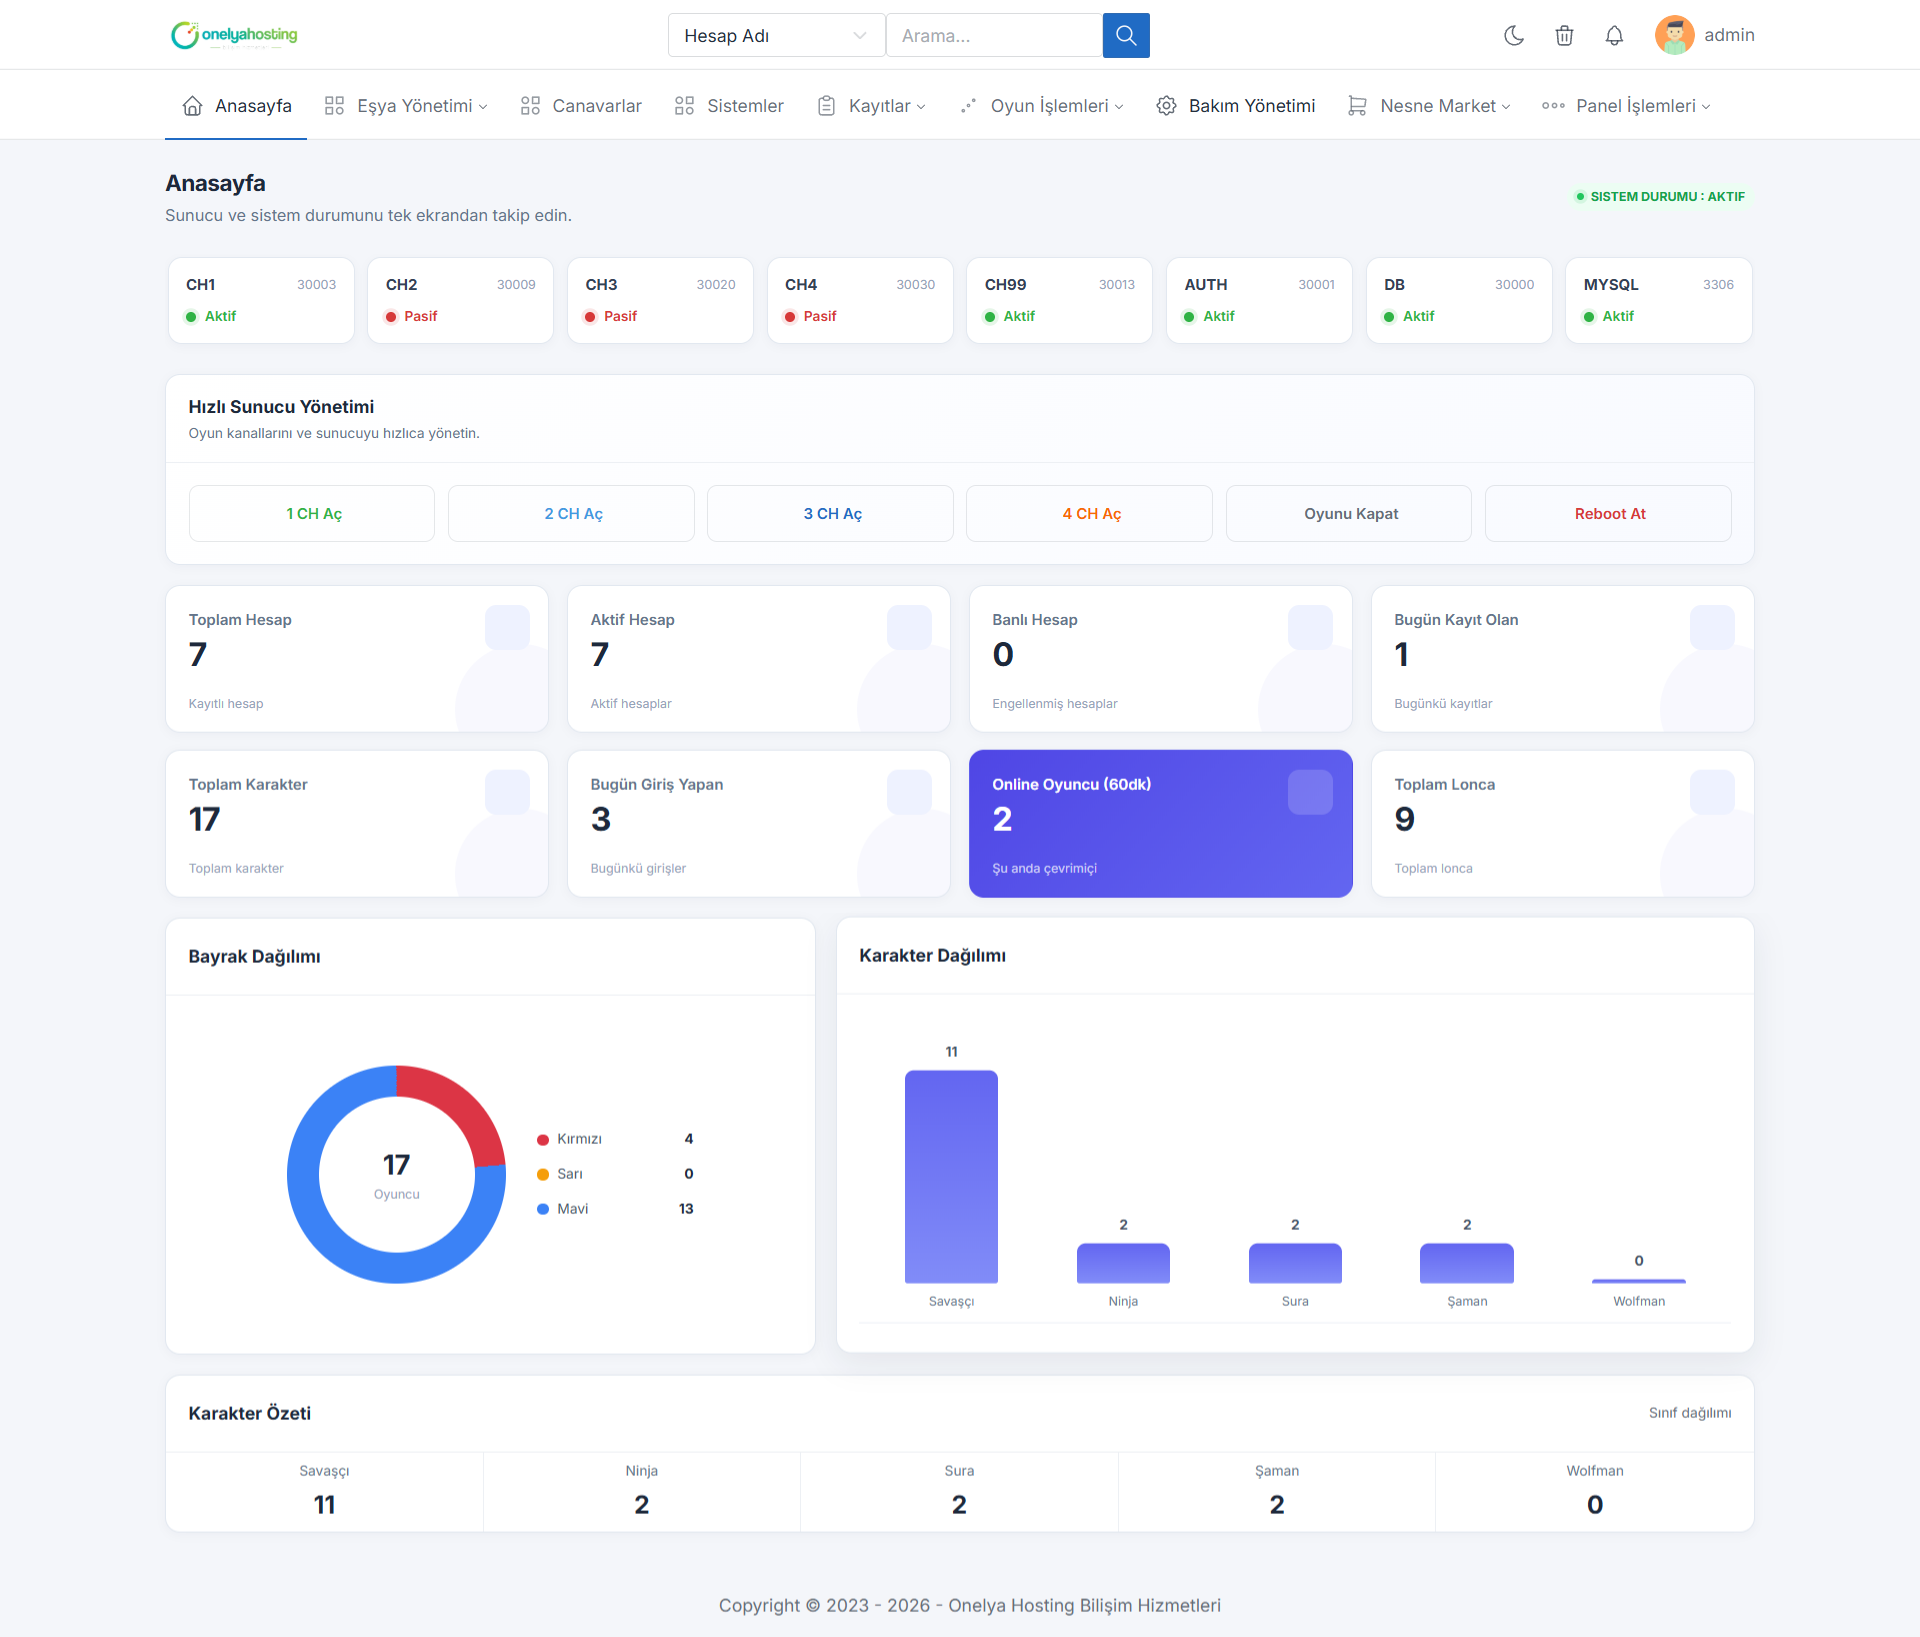This screenshot has width=1920, height=1637.
Task: Click the Sarı legend color dot
Action: click(x=543, y=1175)
